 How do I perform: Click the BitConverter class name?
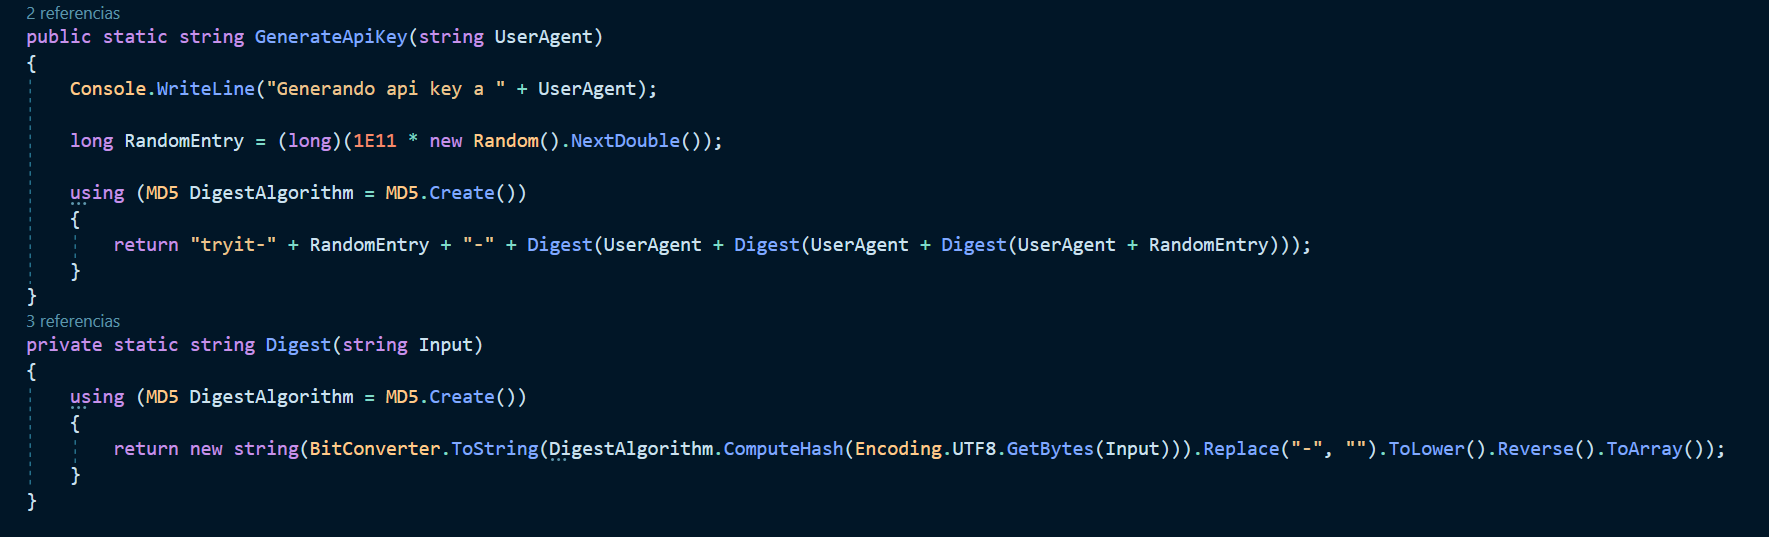pyautogui.click(x=375, y=449)
